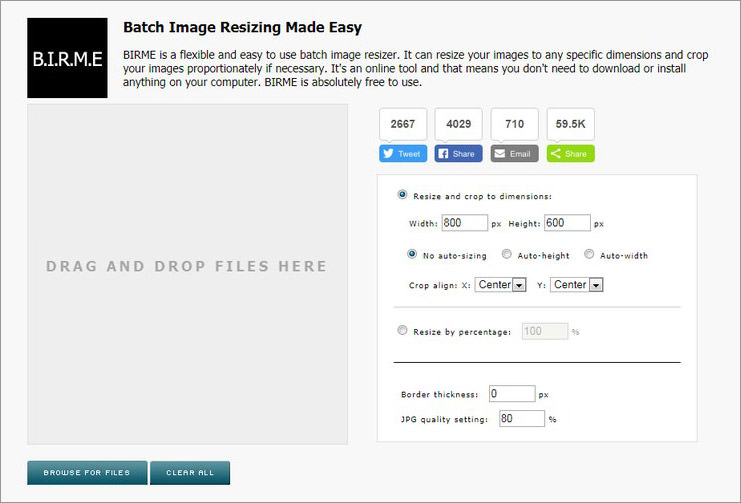Open the 59.5K share count bubble
This screenshot has width=741, height=503.
pos(570,124)
